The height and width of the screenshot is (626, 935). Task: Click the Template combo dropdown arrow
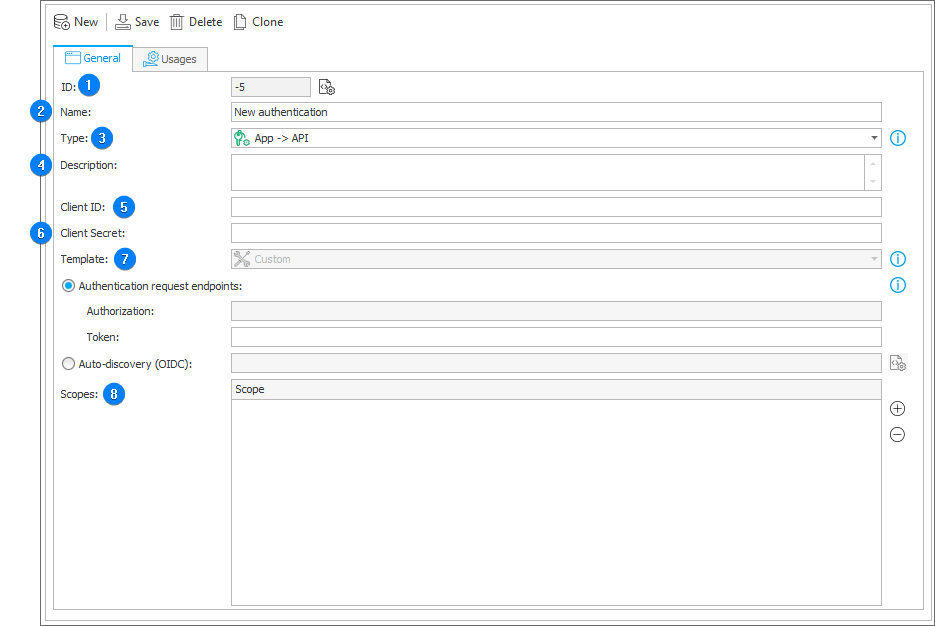tap(874, 259)
